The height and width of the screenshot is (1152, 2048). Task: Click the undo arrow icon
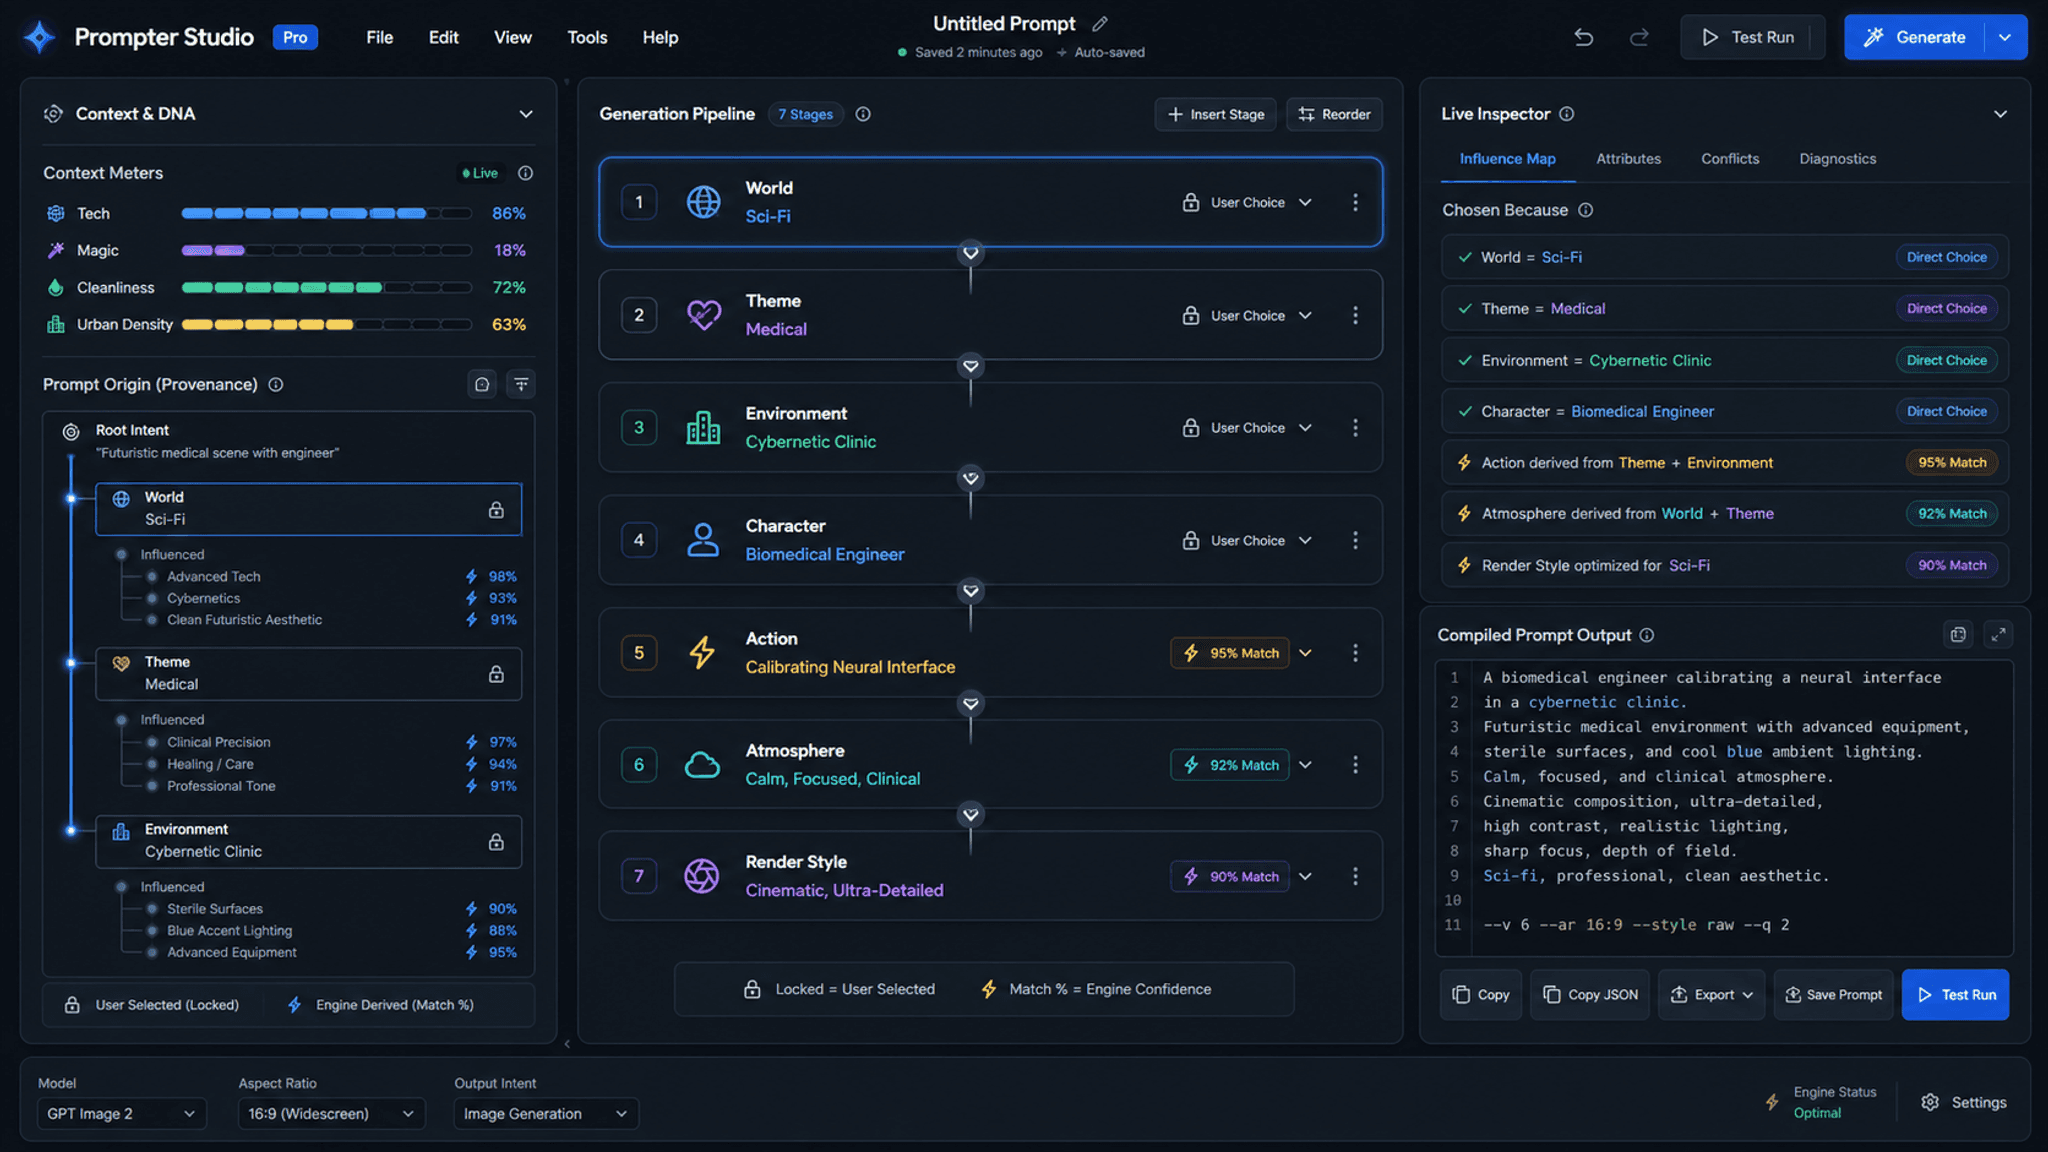(1583, 37)
